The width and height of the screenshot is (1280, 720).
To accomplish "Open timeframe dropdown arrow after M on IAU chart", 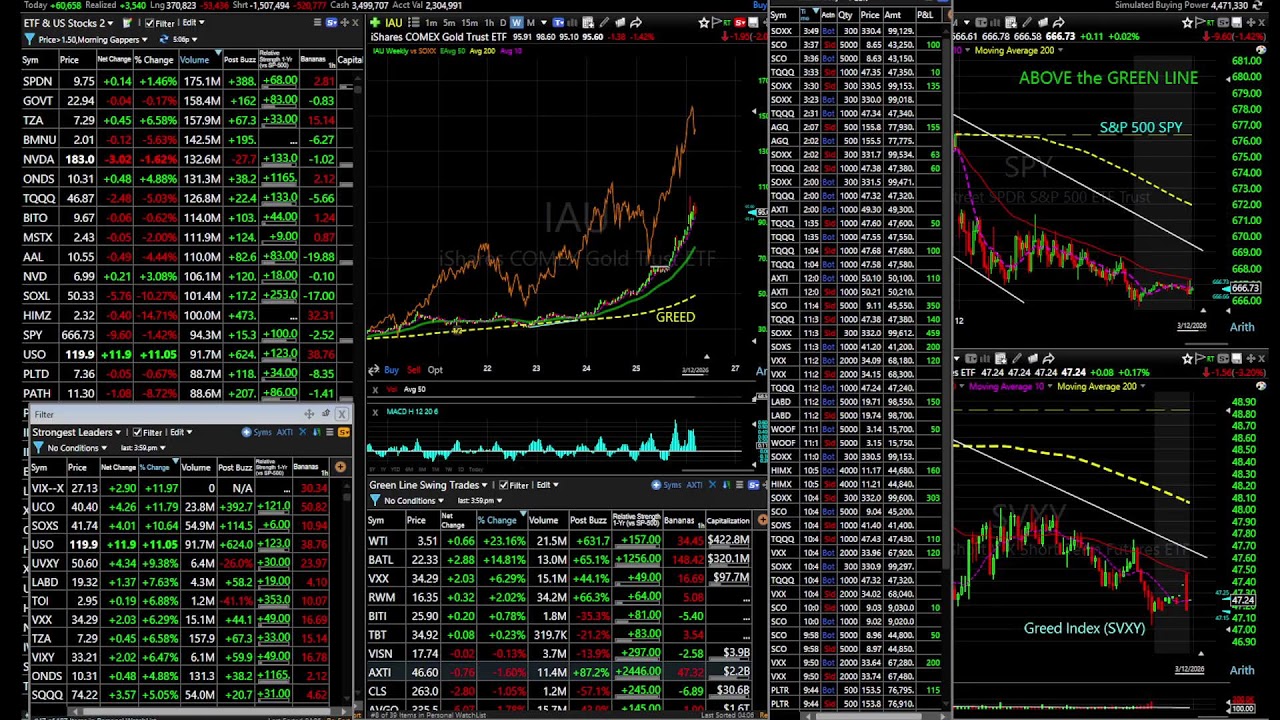I will (x=544, y=23).
